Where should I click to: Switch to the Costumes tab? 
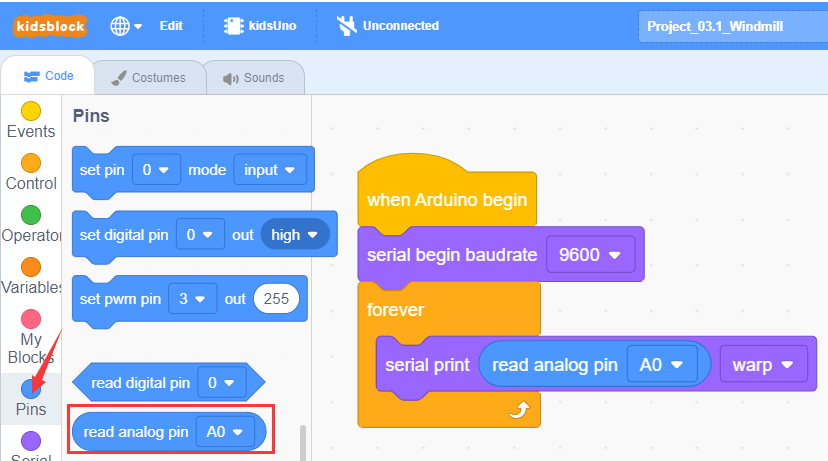[149, 78]
